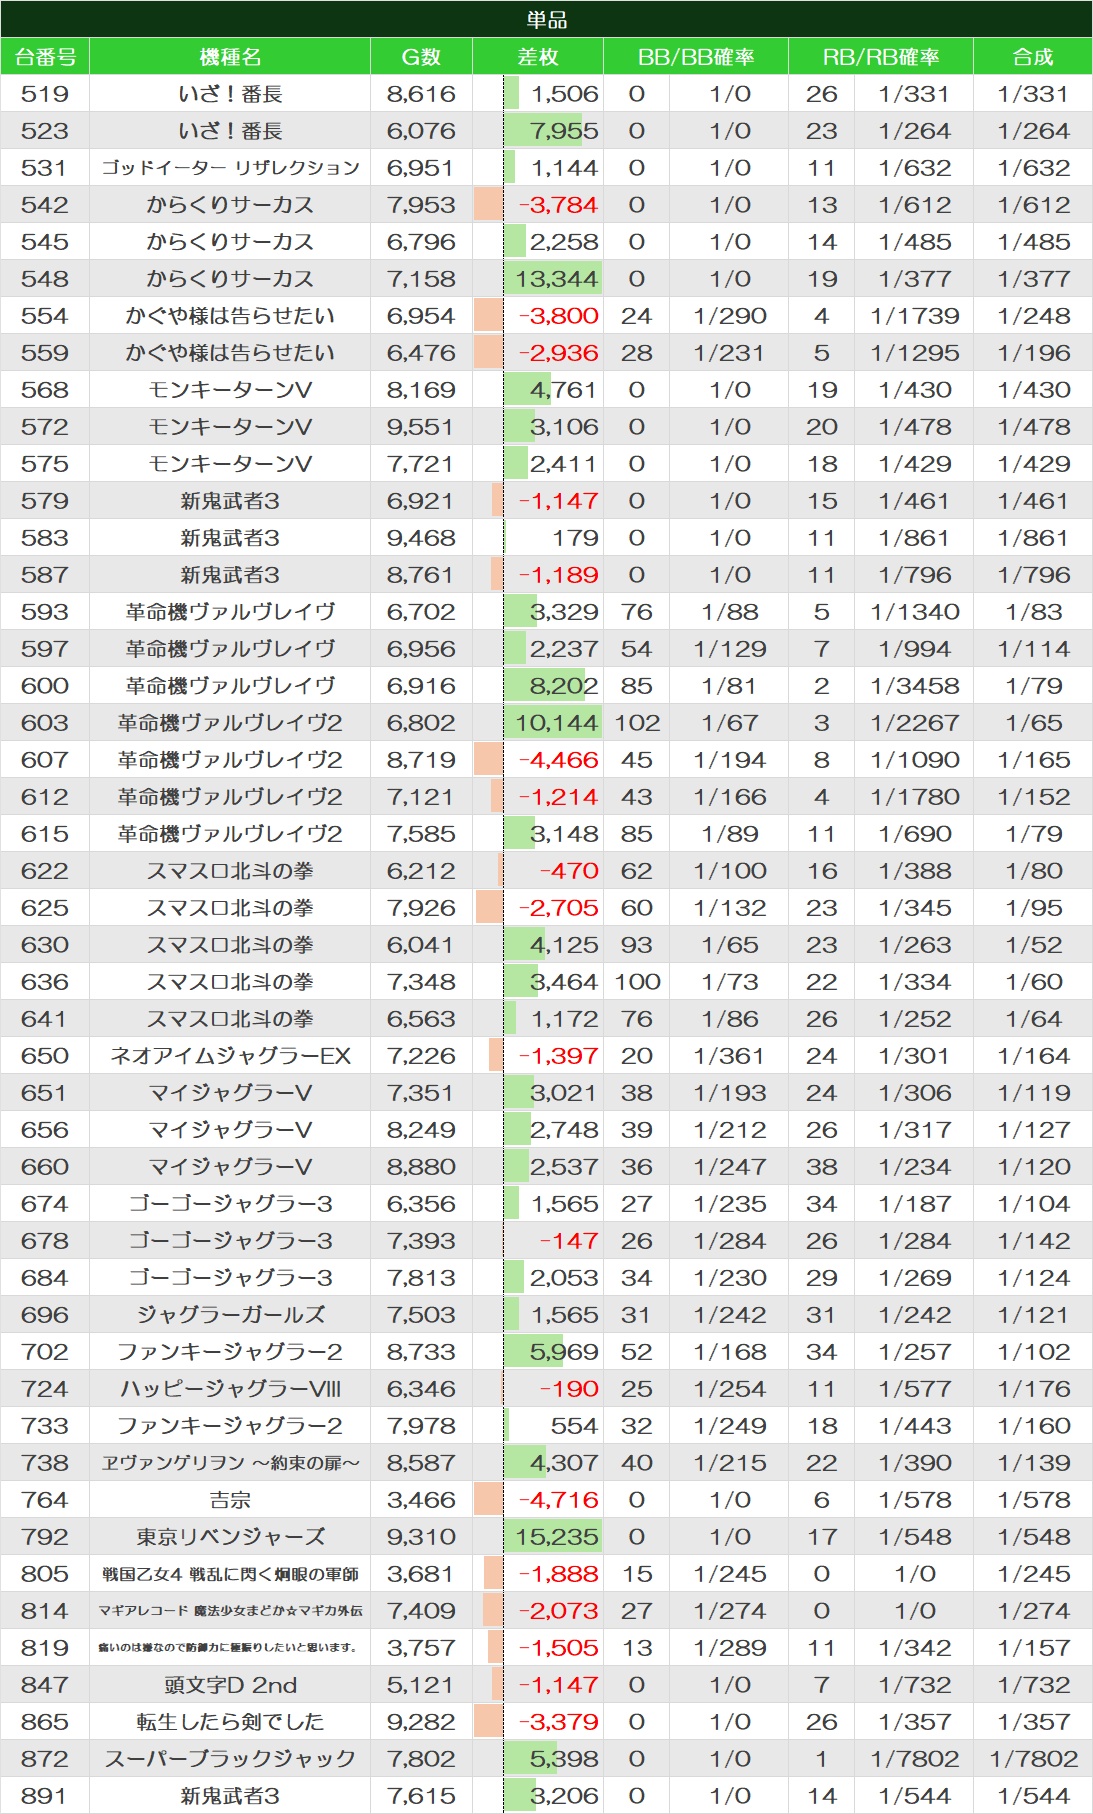Click ヱヴァンゲリヲン ～約束の扉～ machine name
The width and height of the screenshot is (1093, 1814).
click(230, 1463)
